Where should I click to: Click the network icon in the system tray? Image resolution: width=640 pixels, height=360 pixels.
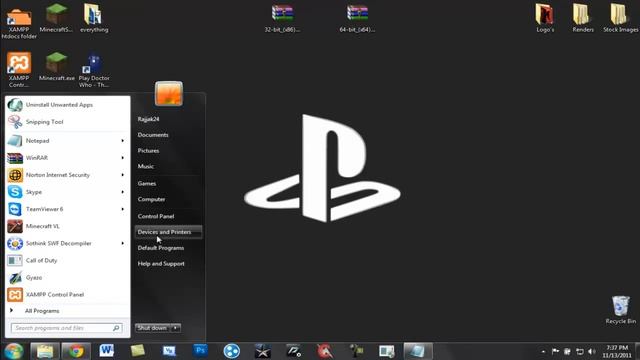(580, 351)
